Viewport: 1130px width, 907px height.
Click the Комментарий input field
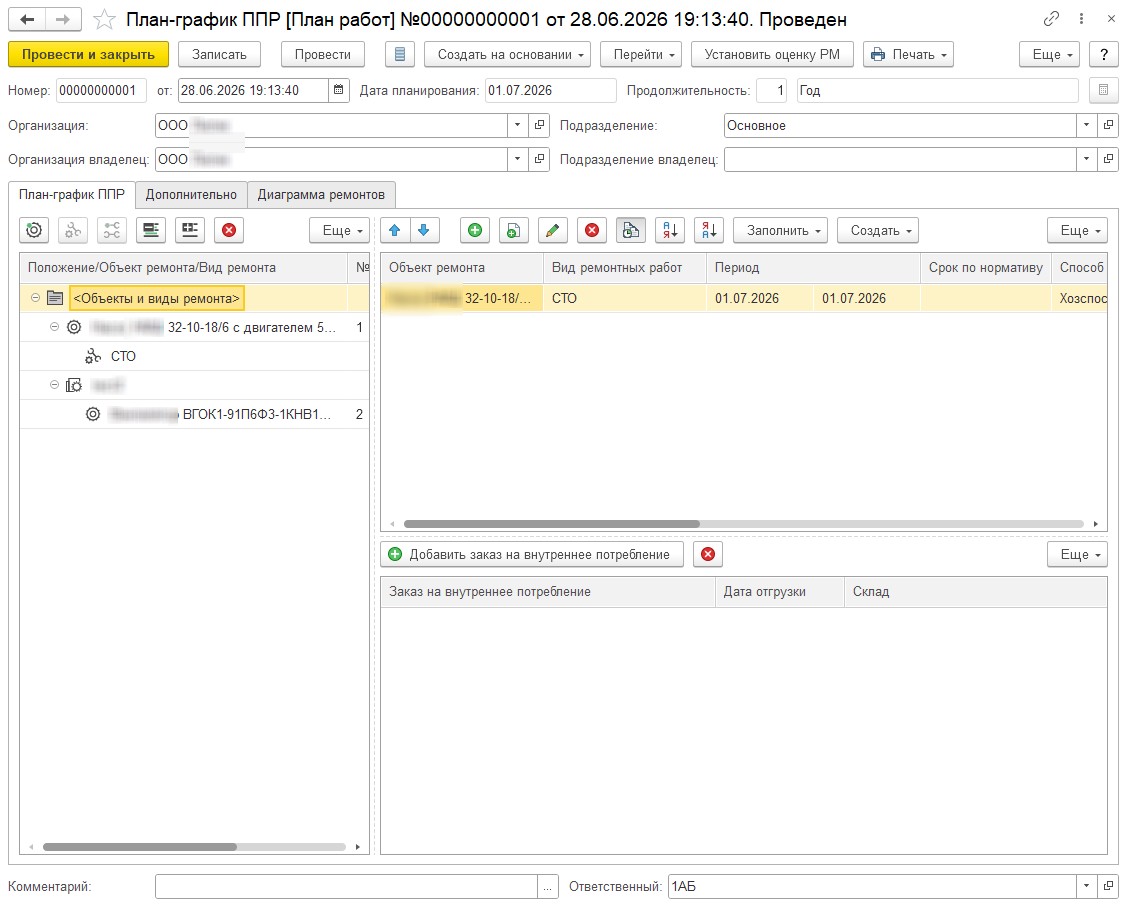pyautogui.click(x=346, y=887)
